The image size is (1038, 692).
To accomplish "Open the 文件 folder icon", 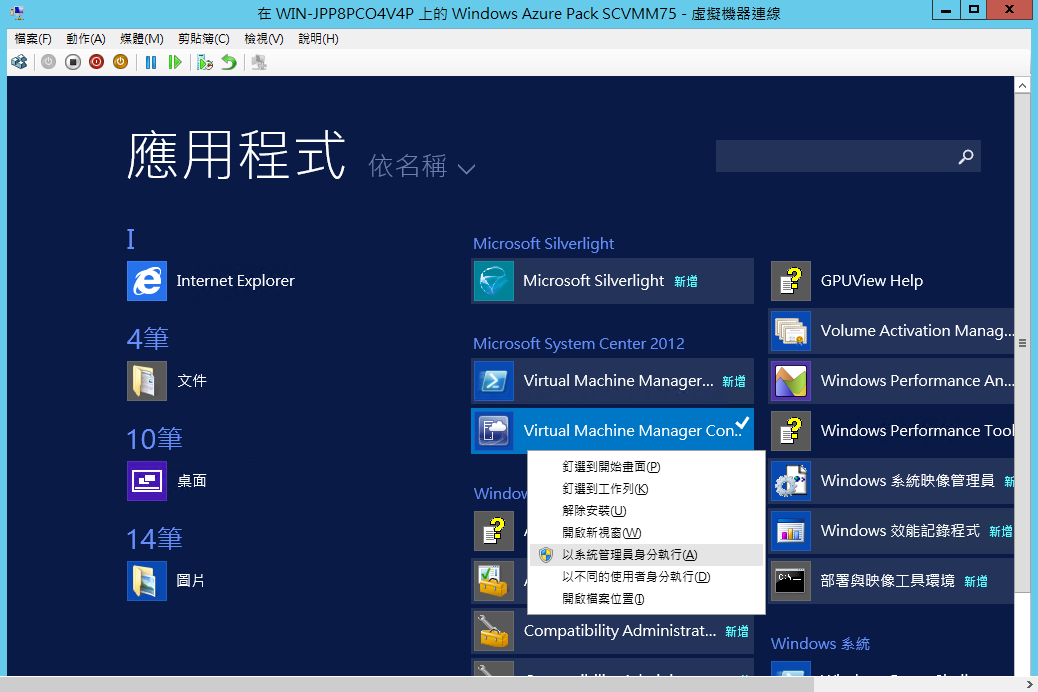I will 147,381.
